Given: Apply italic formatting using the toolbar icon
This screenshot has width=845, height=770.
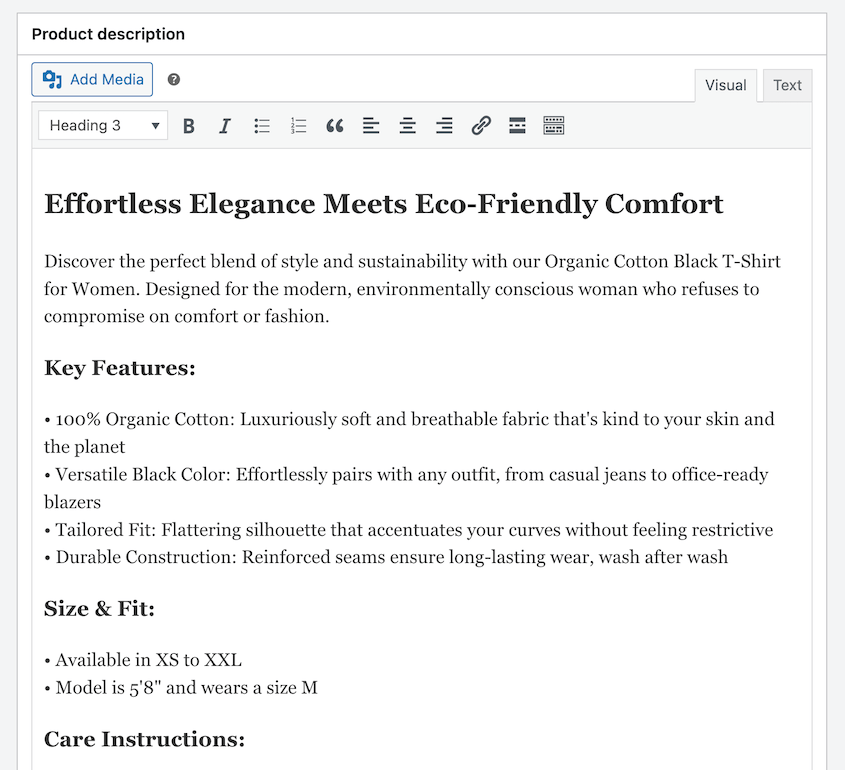Looking at the screenshot, I should click(225, 125).
